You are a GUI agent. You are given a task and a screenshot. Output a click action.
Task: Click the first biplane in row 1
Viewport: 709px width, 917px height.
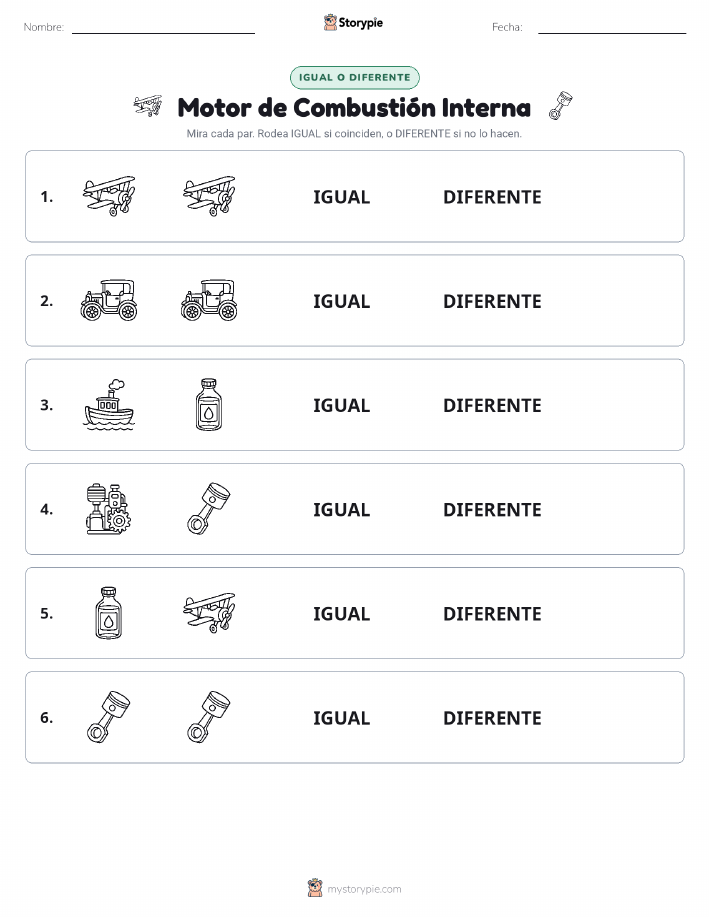(x=109, y=196)
